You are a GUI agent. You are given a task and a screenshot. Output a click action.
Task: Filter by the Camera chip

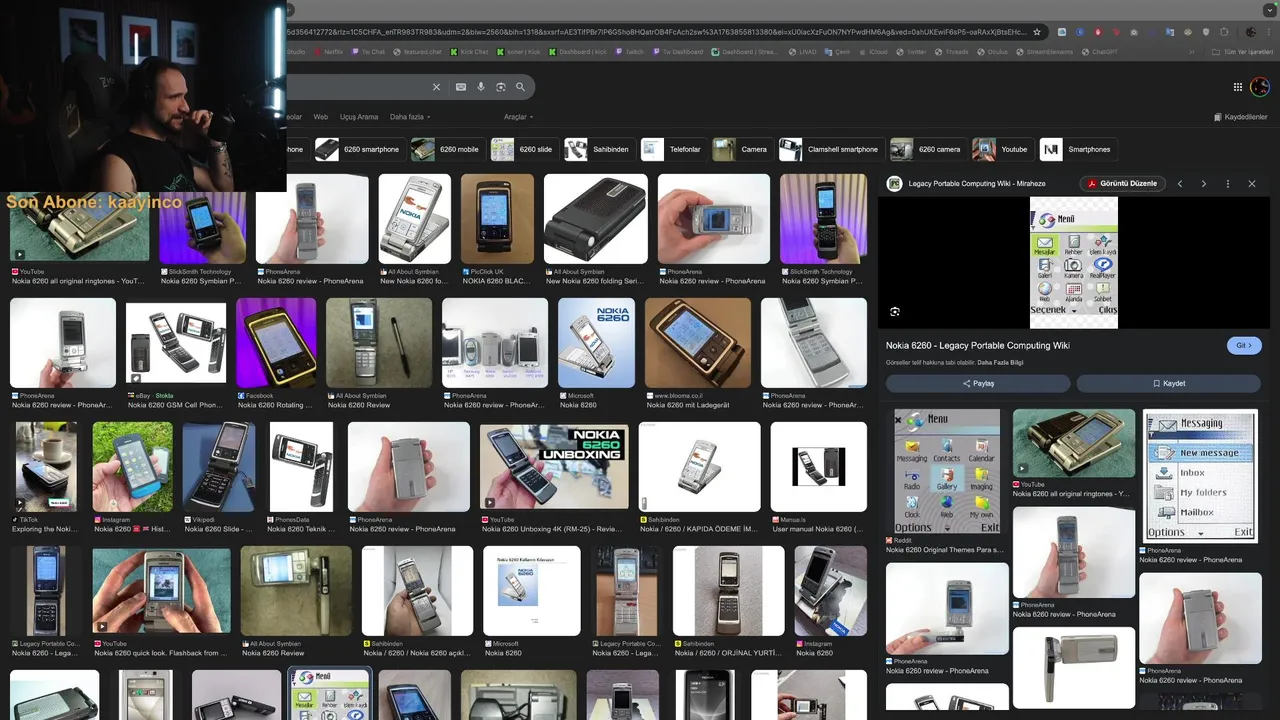pos(742,149)
